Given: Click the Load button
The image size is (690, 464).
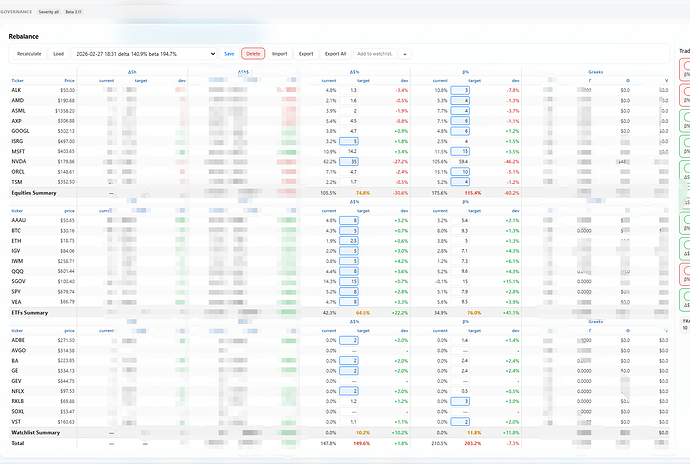Looking at the screenshot, I should (58, 53).
